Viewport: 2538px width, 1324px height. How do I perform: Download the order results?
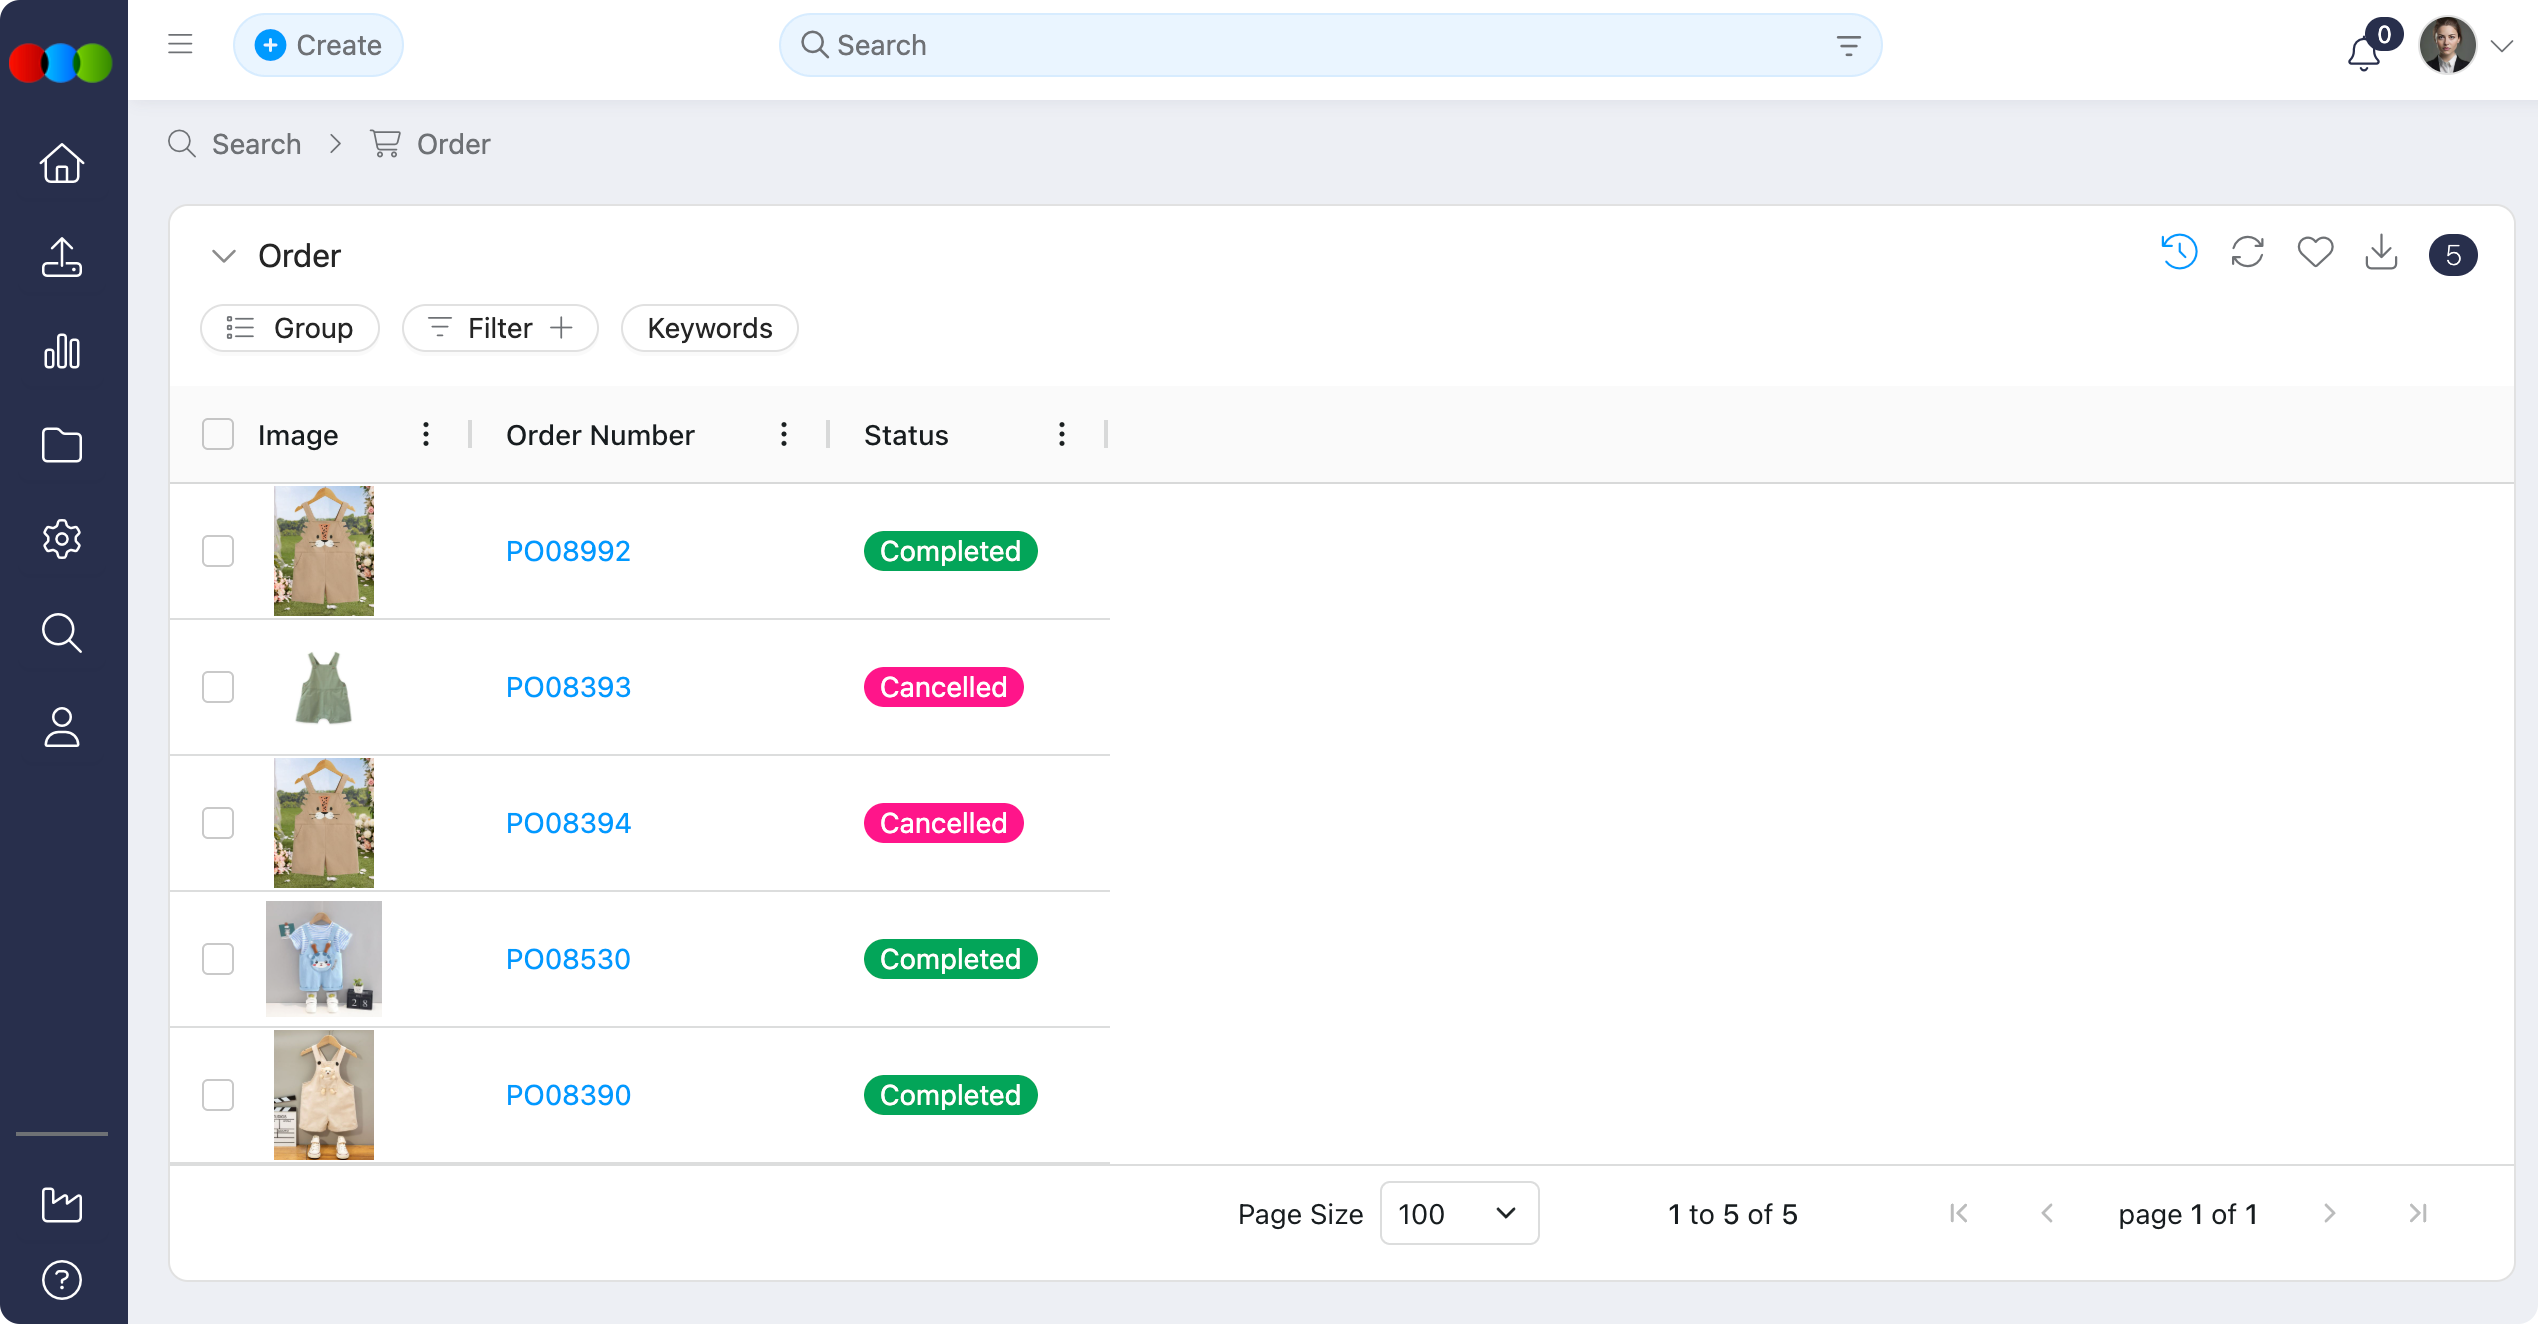coord(2381,253)
